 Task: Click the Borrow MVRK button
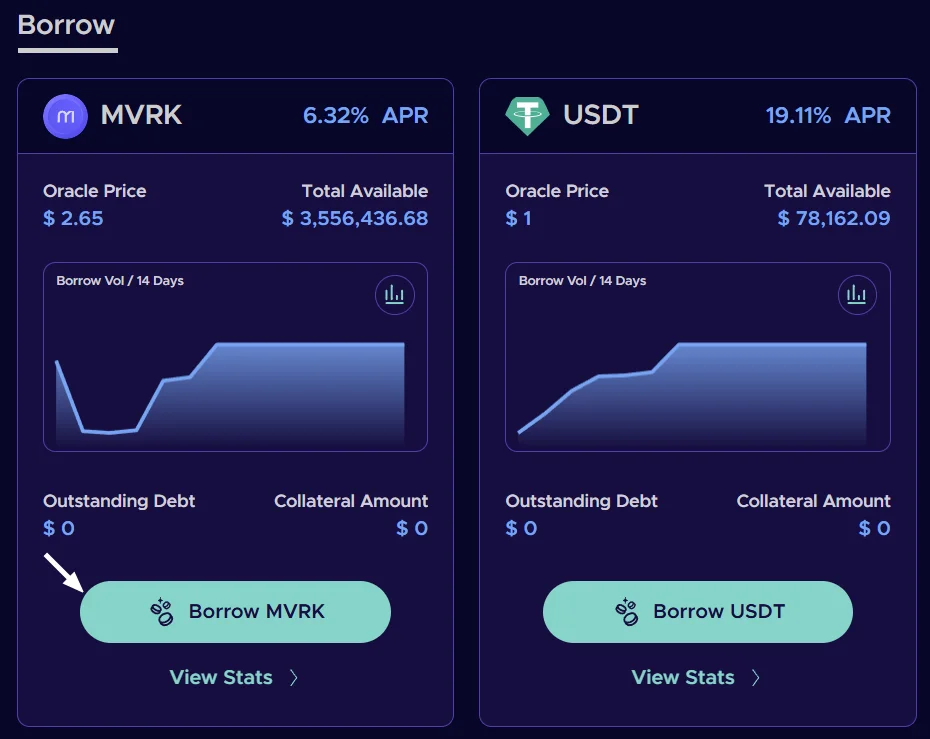pos(235,611)
